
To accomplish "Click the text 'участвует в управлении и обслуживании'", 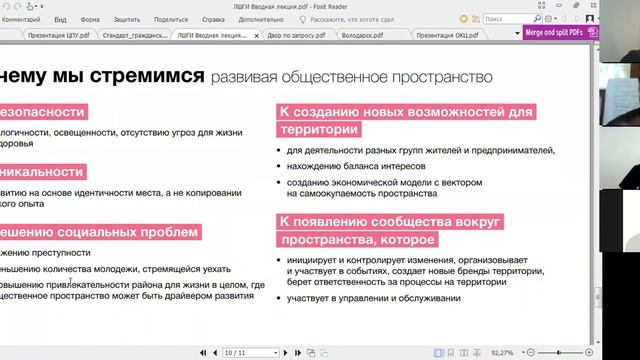I will [373, 298].
